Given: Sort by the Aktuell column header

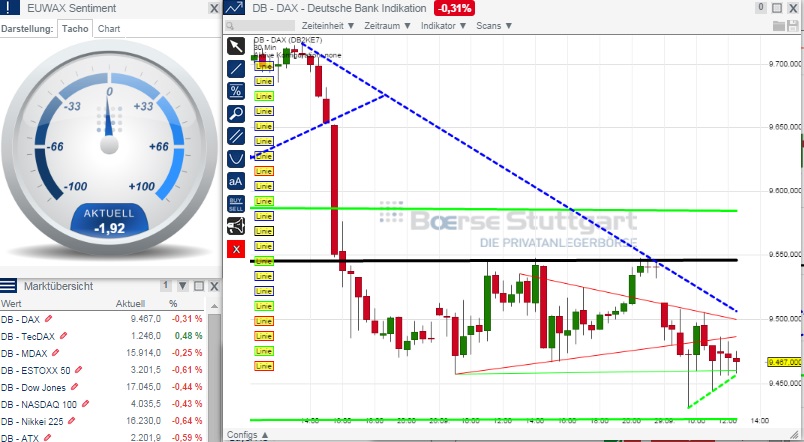Looking at the screenshot, I should (x=130, y=304).
